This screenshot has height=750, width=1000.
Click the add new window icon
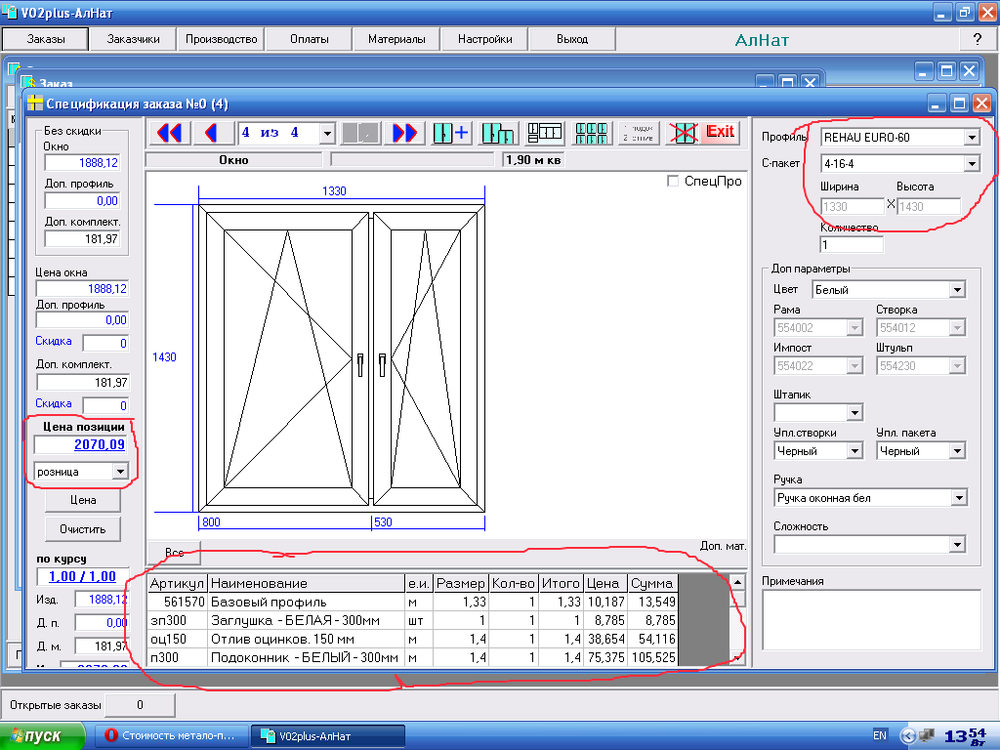coord(451,133)
